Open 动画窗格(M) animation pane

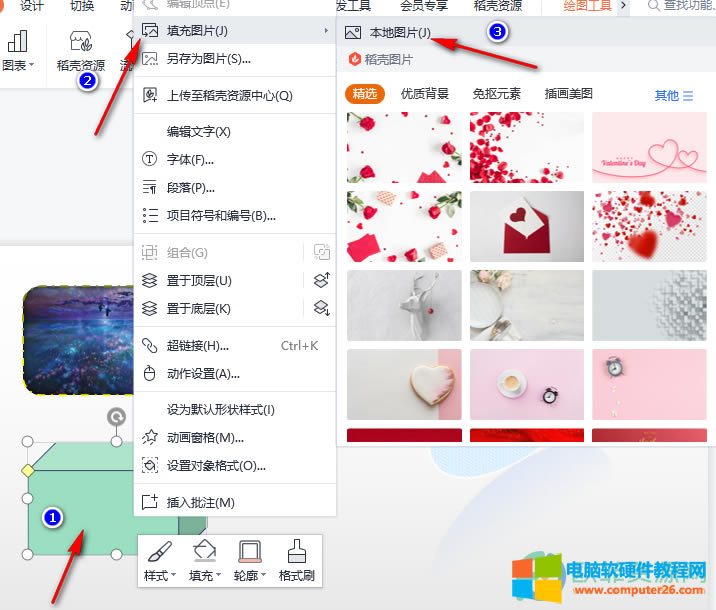235,438
